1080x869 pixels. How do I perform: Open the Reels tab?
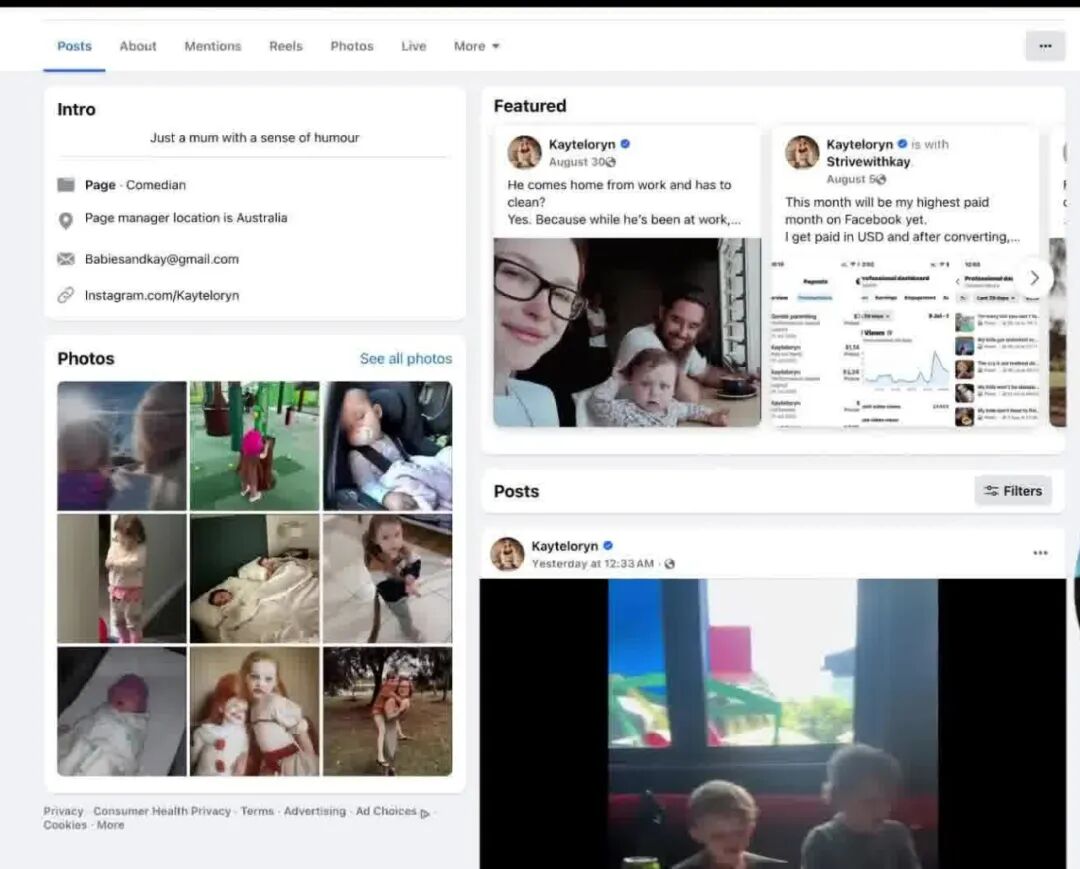[285, 46]
